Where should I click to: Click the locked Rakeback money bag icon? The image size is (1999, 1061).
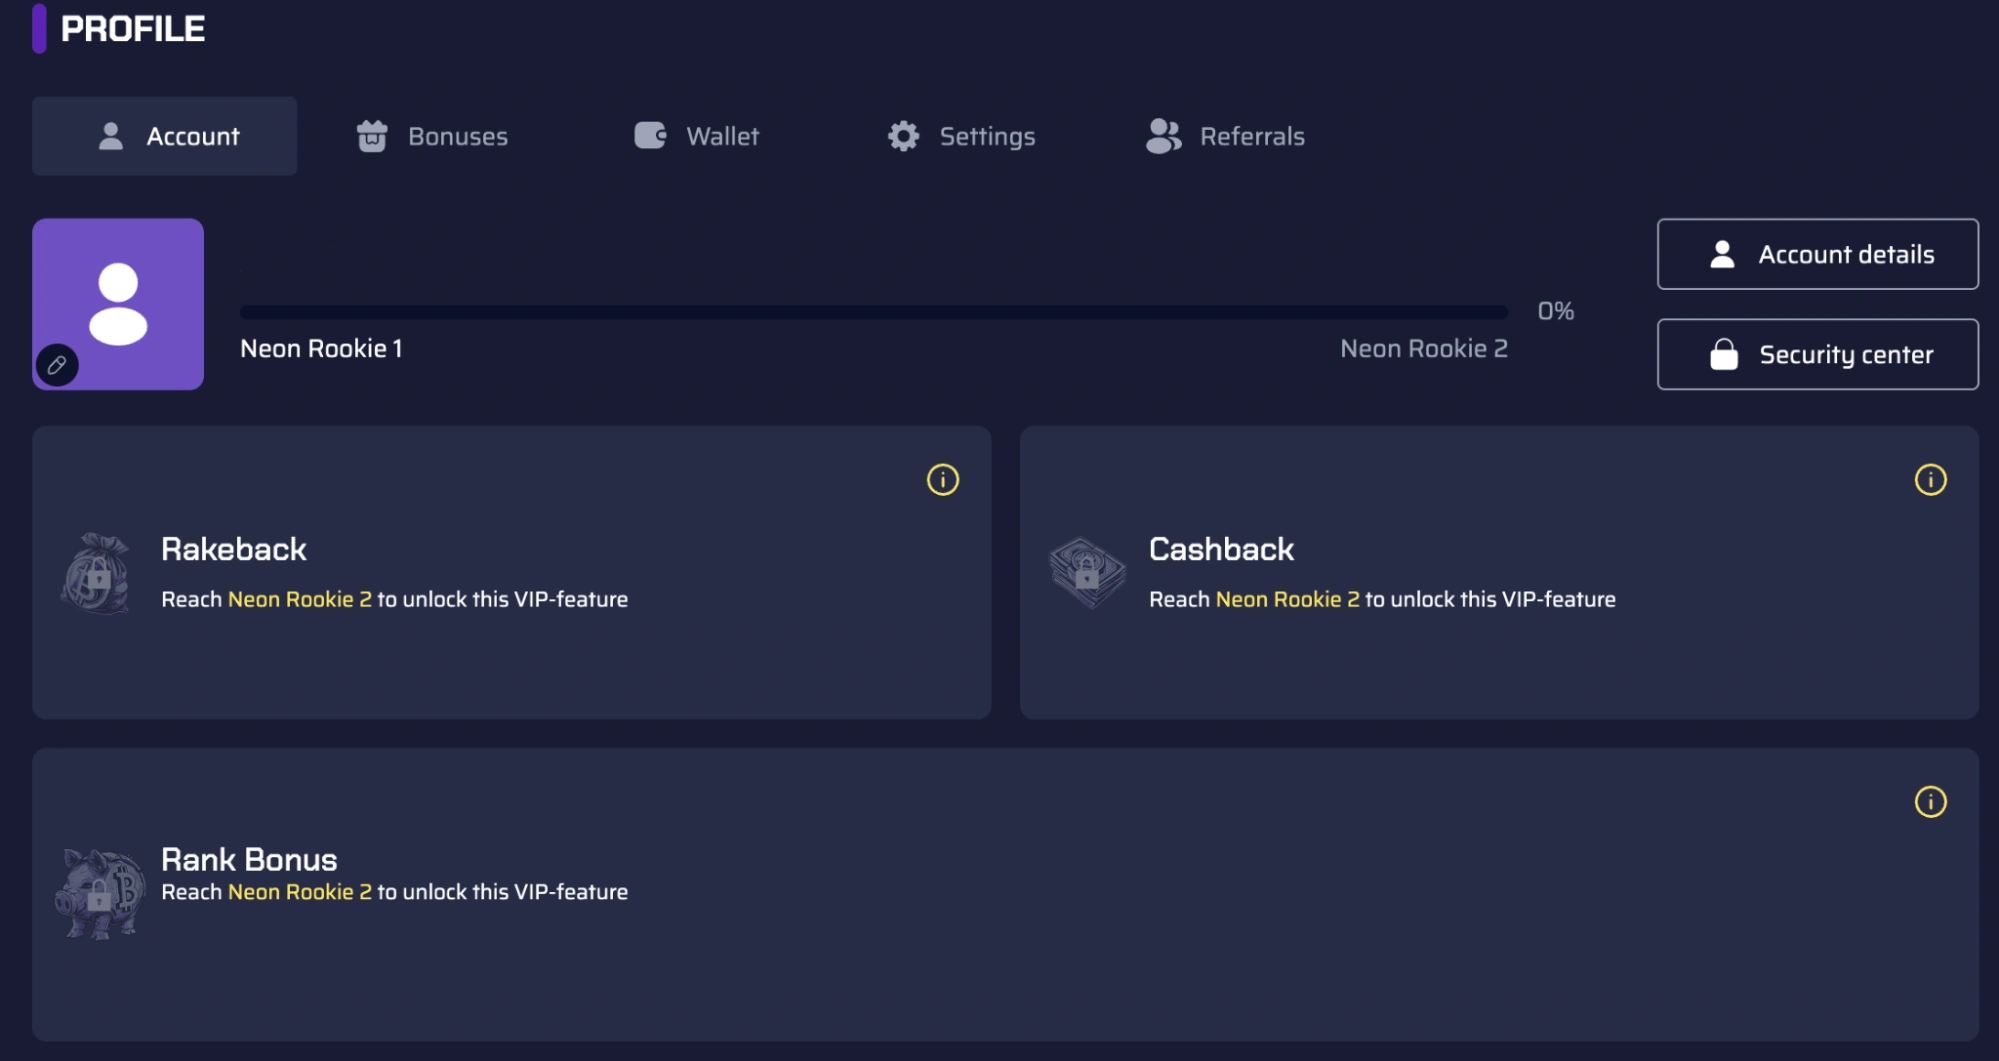(96, 574)
